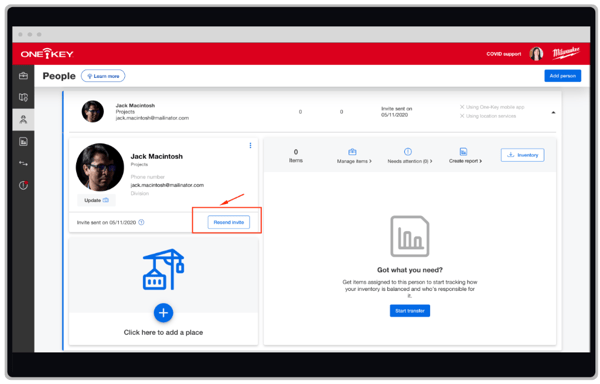Click the 'Using location services' status

tap(488, 116)
